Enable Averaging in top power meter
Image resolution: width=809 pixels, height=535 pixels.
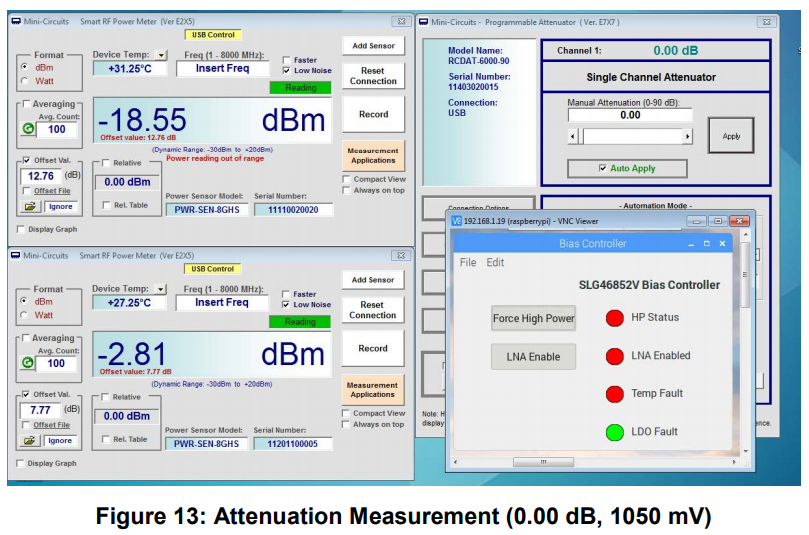(26, 104)
